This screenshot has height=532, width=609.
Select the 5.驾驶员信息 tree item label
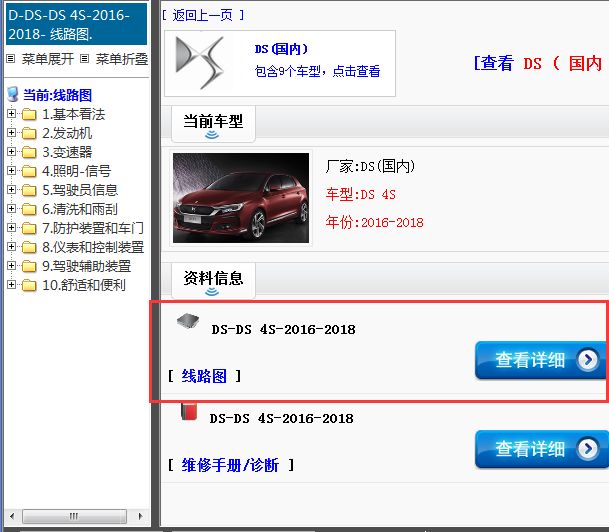(80, 190)
